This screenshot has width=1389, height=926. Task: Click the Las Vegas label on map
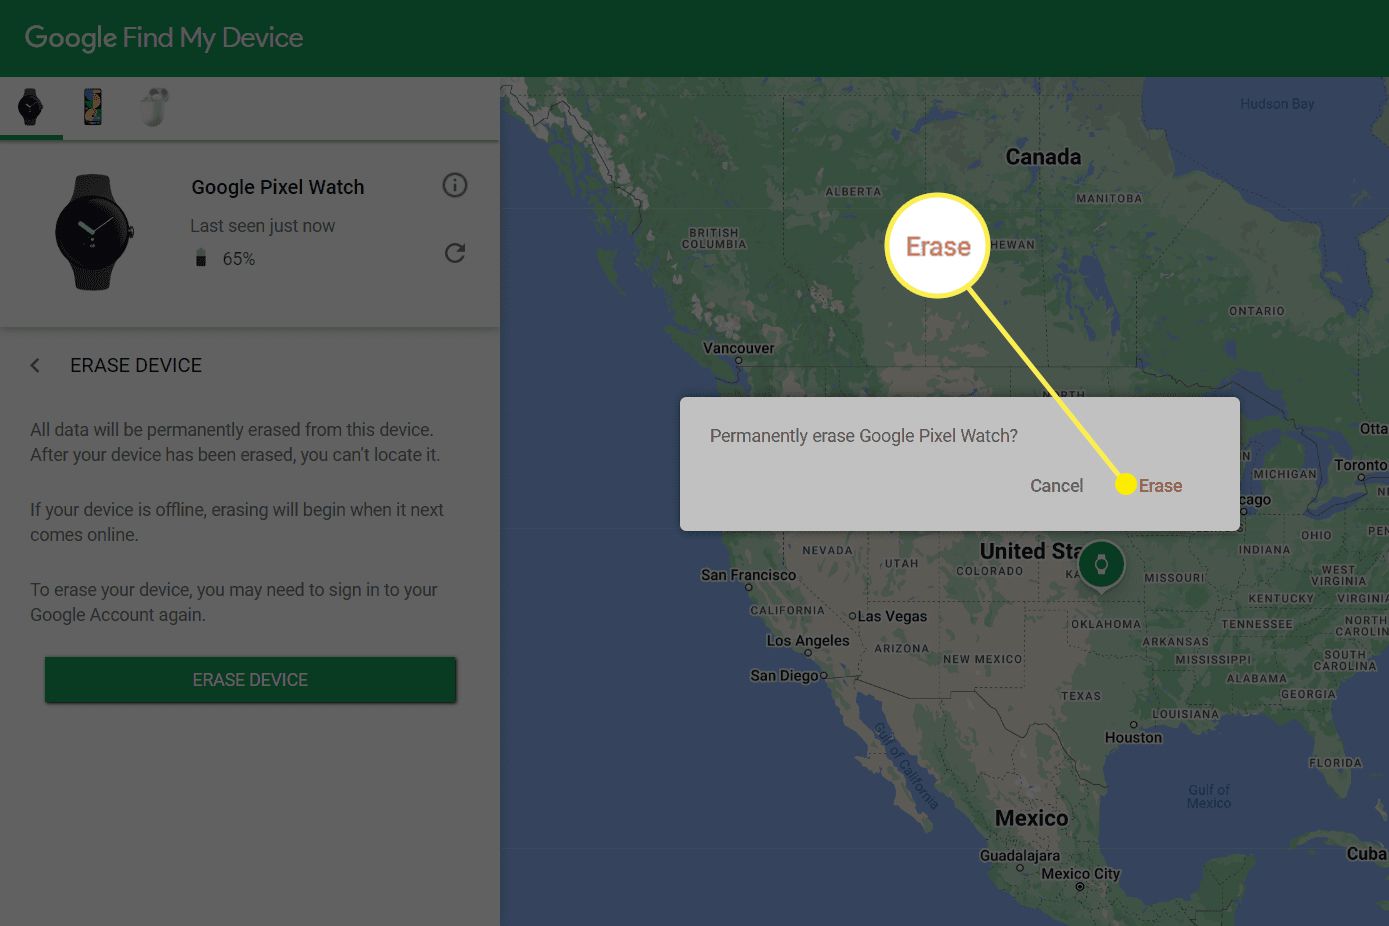892,616
